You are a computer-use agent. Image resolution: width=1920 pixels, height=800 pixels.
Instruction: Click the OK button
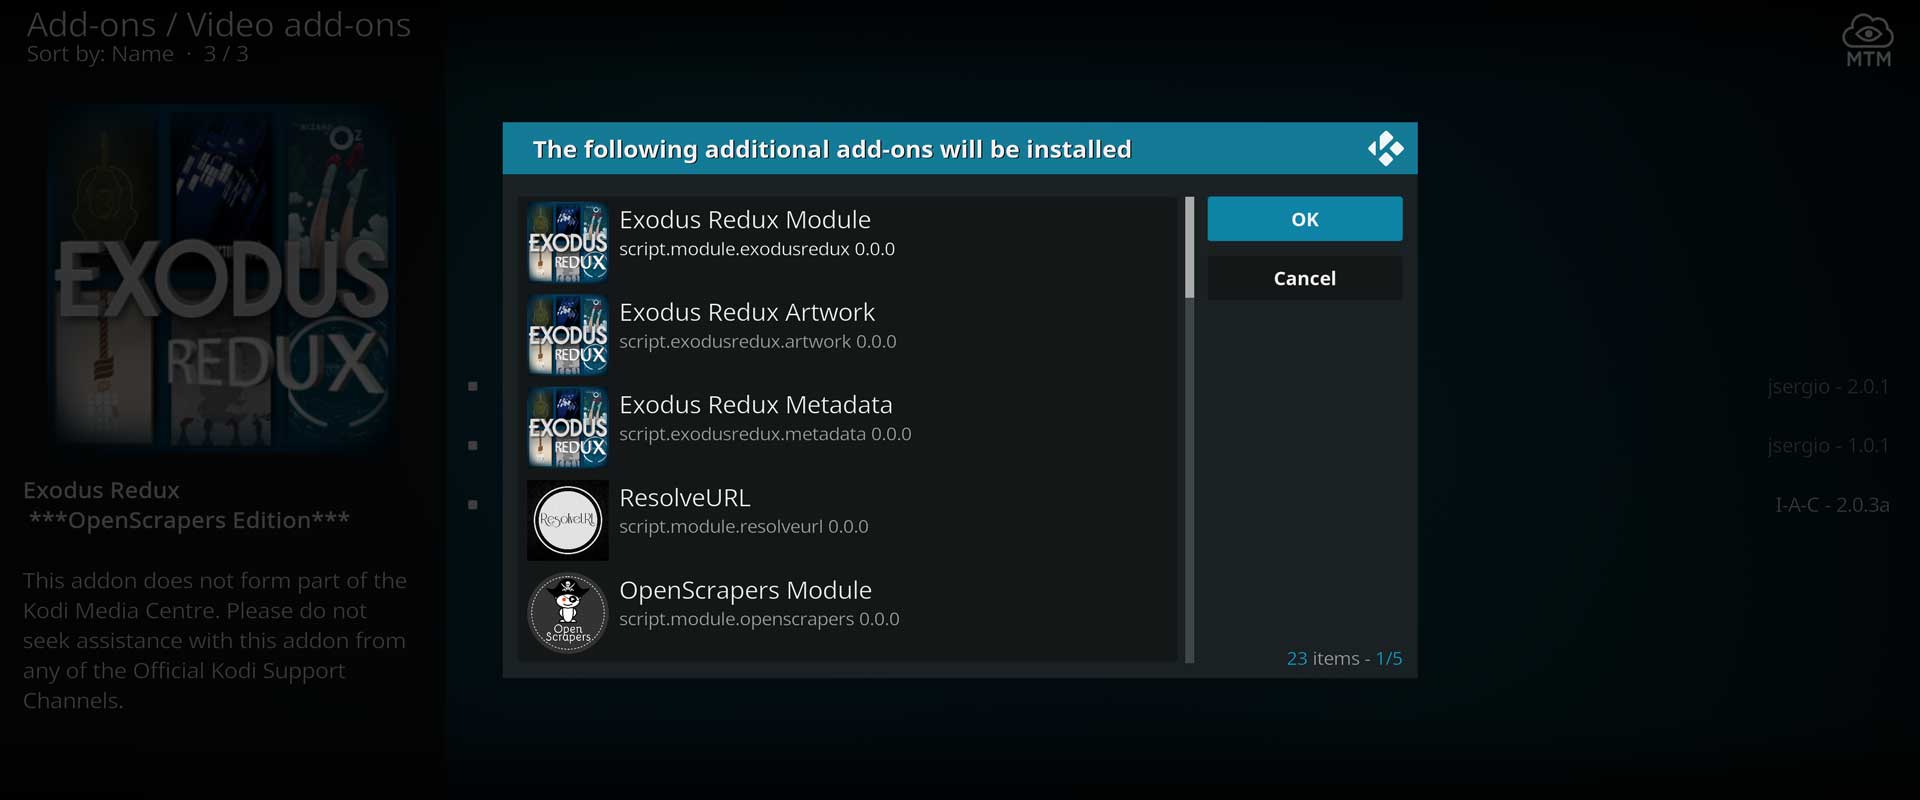1304,219
